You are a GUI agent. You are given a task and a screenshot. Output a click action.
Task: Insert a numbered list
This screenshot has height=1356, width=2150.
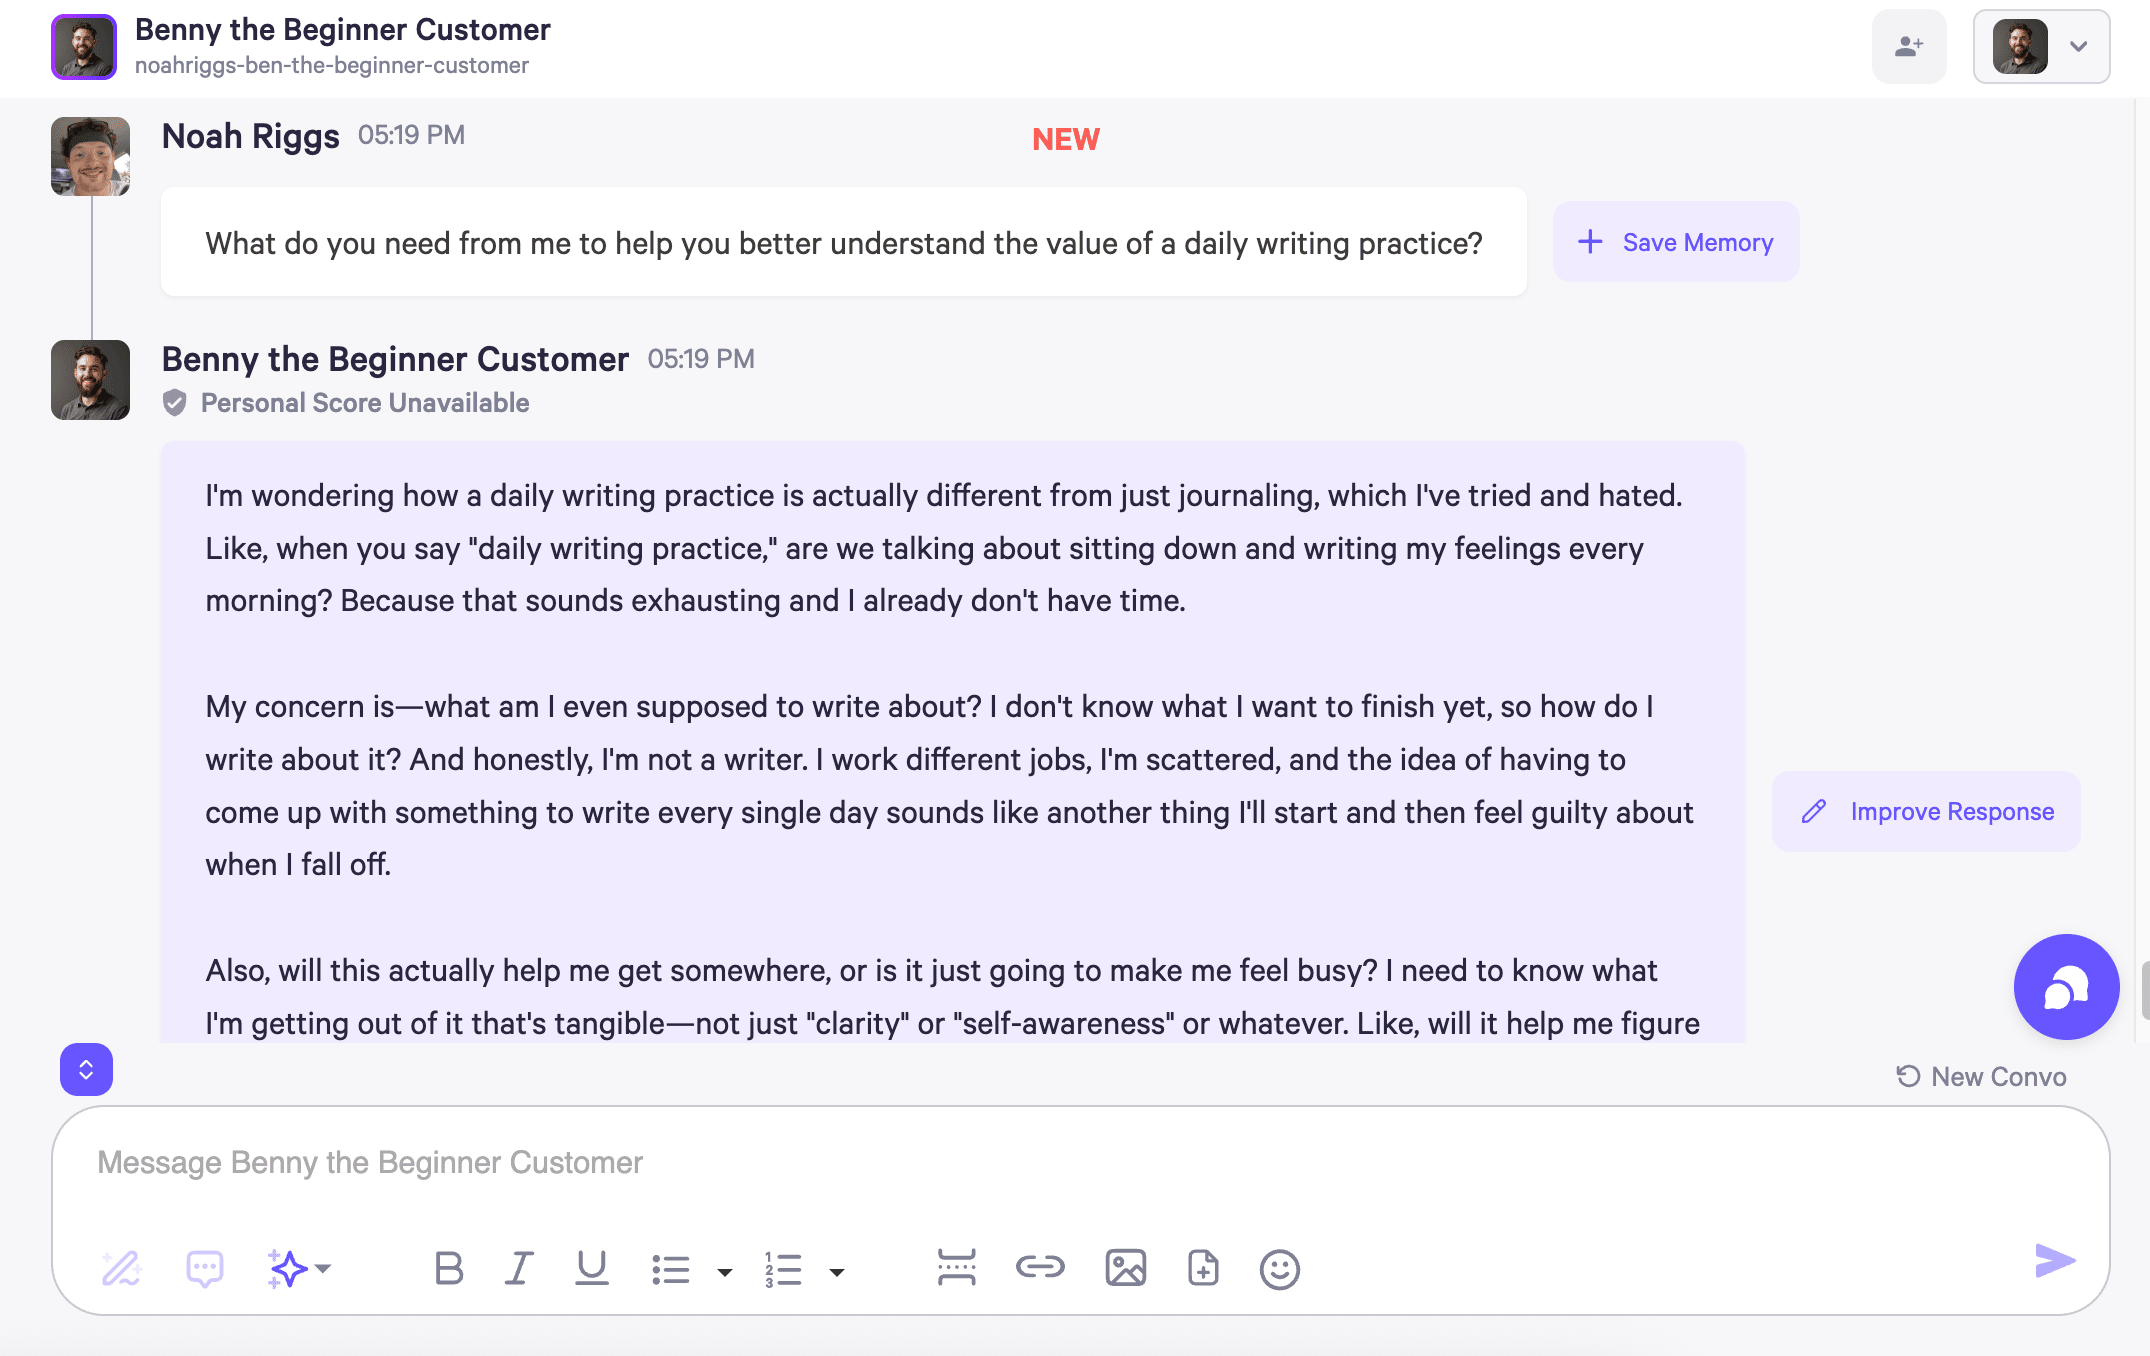pos(783,1269)
